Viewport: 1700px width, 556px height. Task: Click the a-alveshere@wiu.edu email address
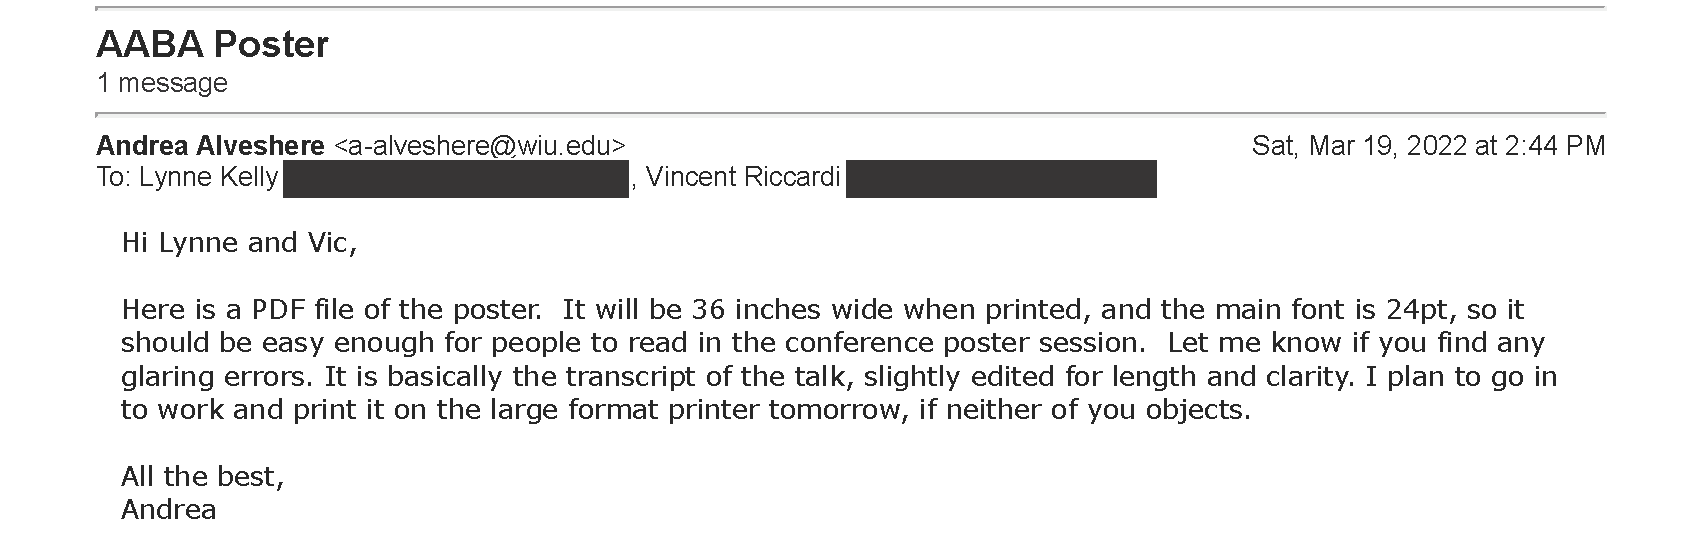(479, 146)
